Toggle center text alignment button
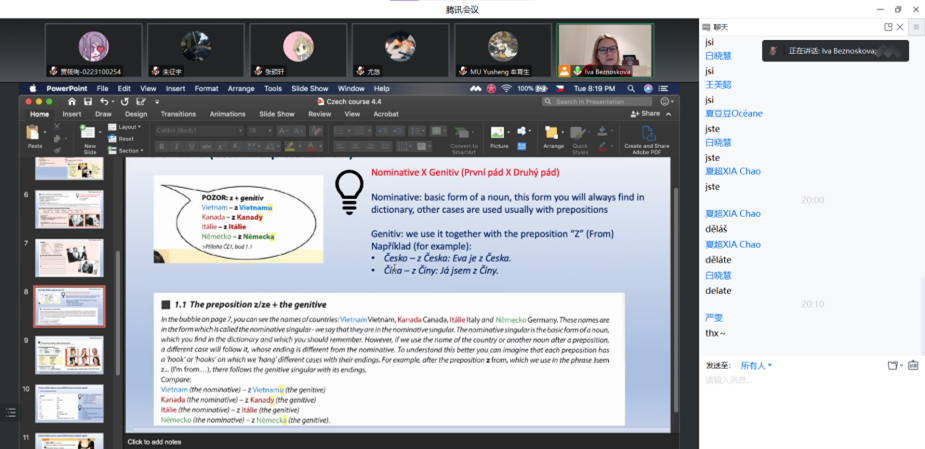Viewport: 925px width, 449px height. (355, 146)
